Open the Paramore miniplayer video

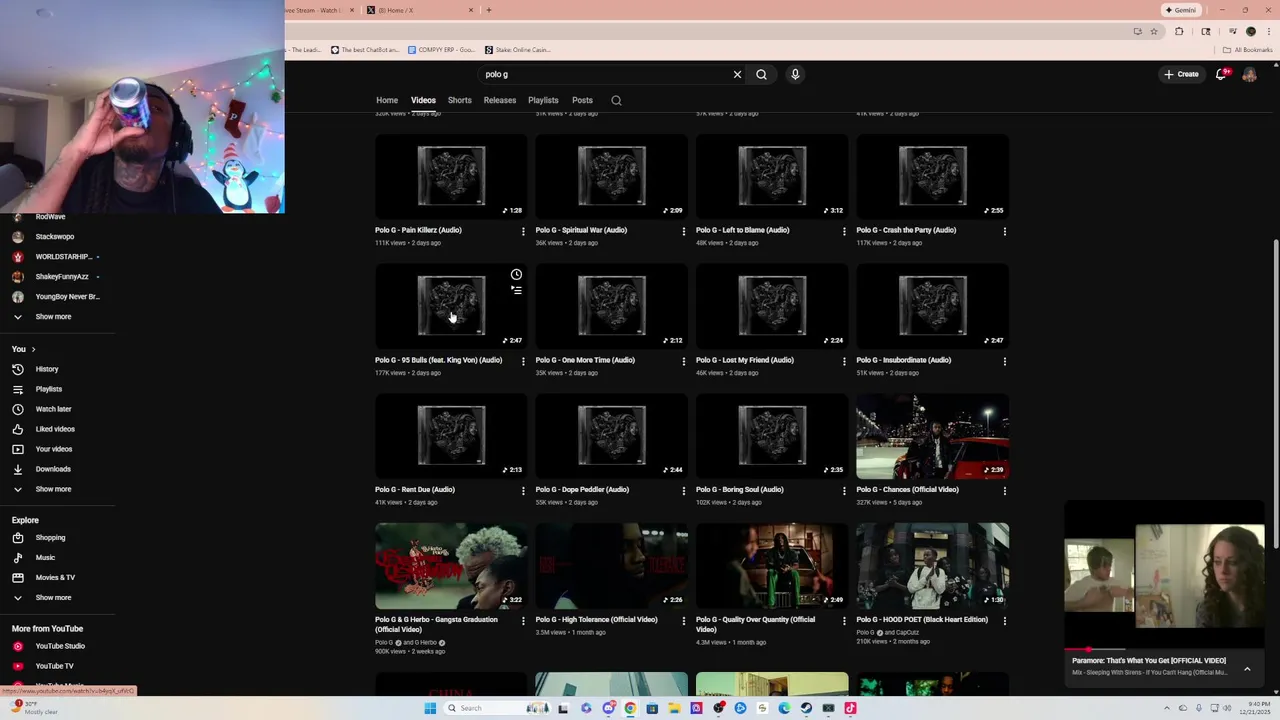point(1165,576)
